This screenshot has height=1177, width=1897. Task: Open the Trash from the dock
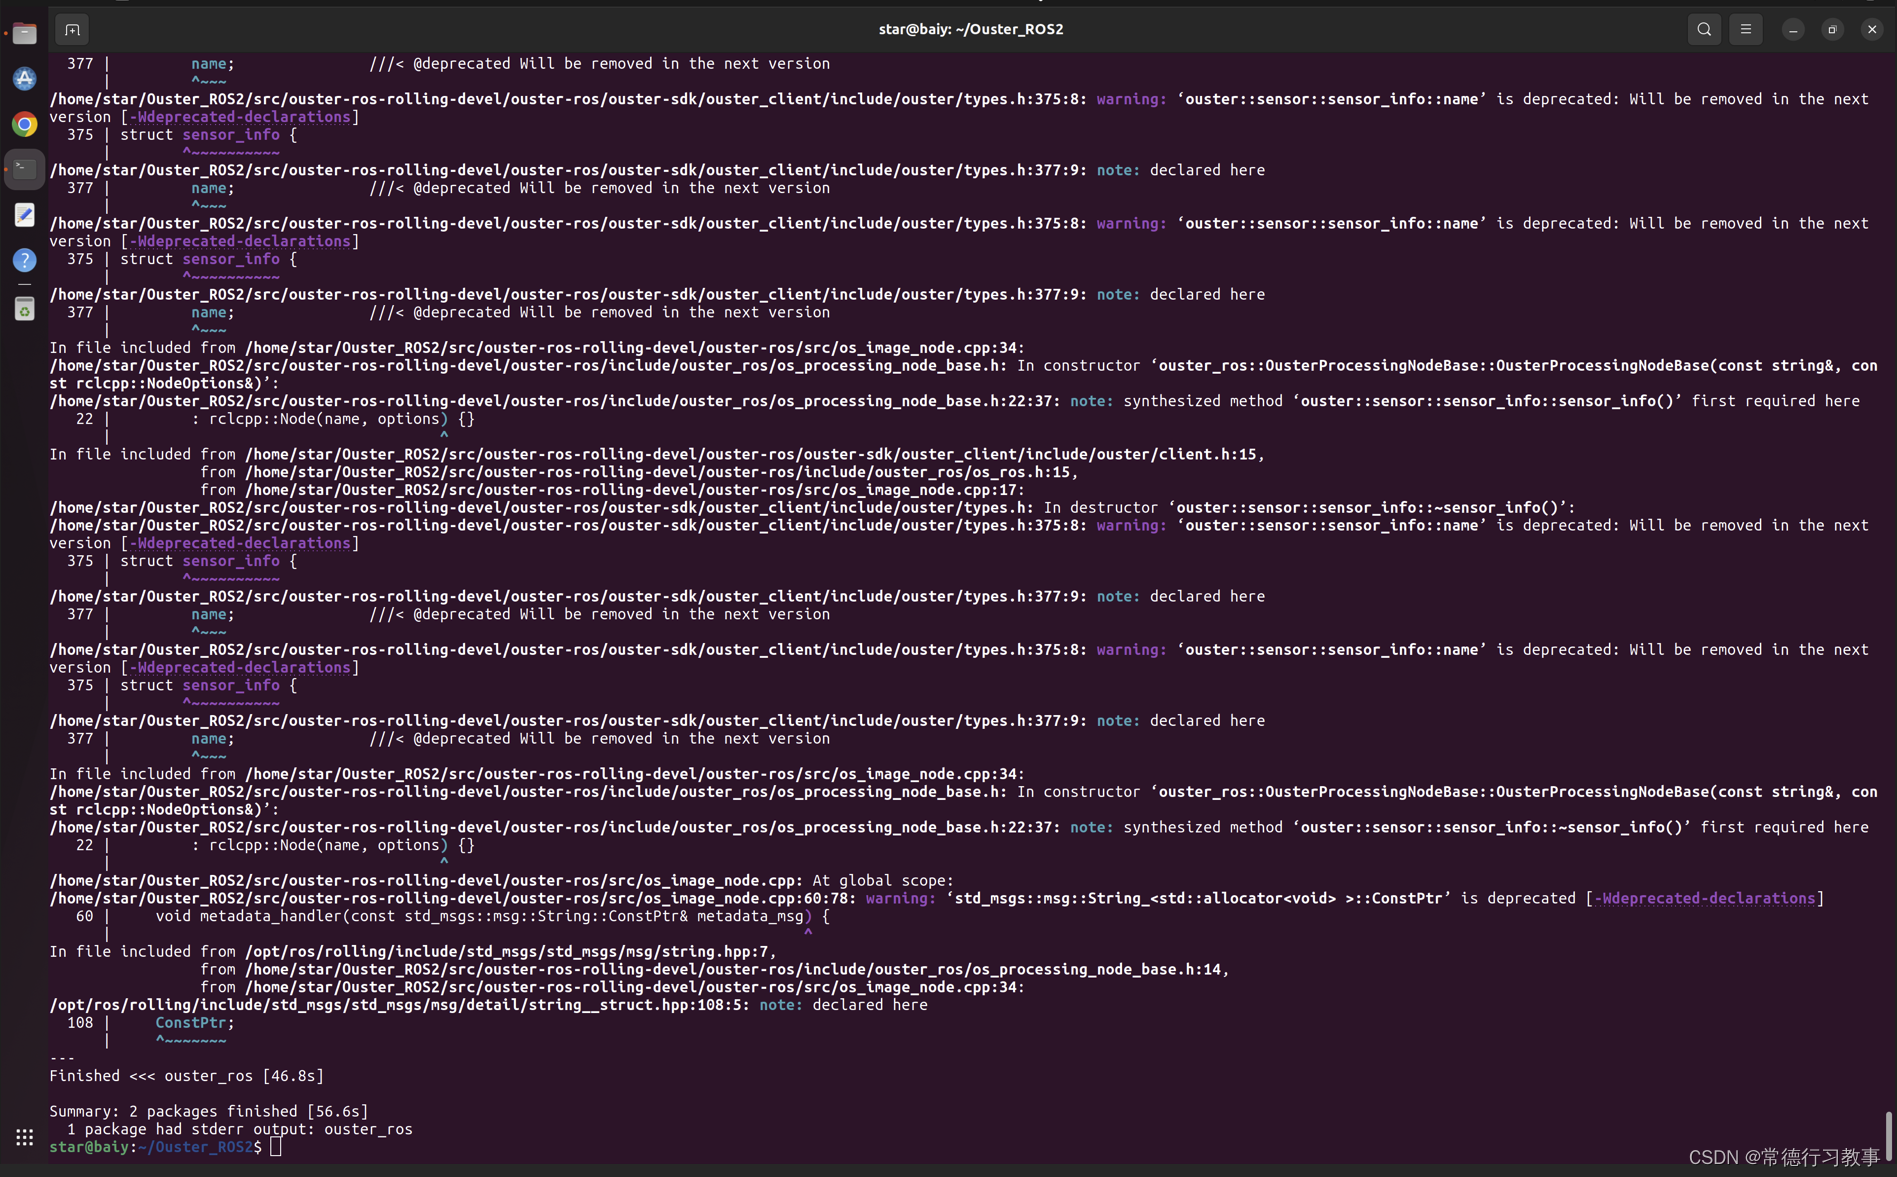[x=24, y=309]
